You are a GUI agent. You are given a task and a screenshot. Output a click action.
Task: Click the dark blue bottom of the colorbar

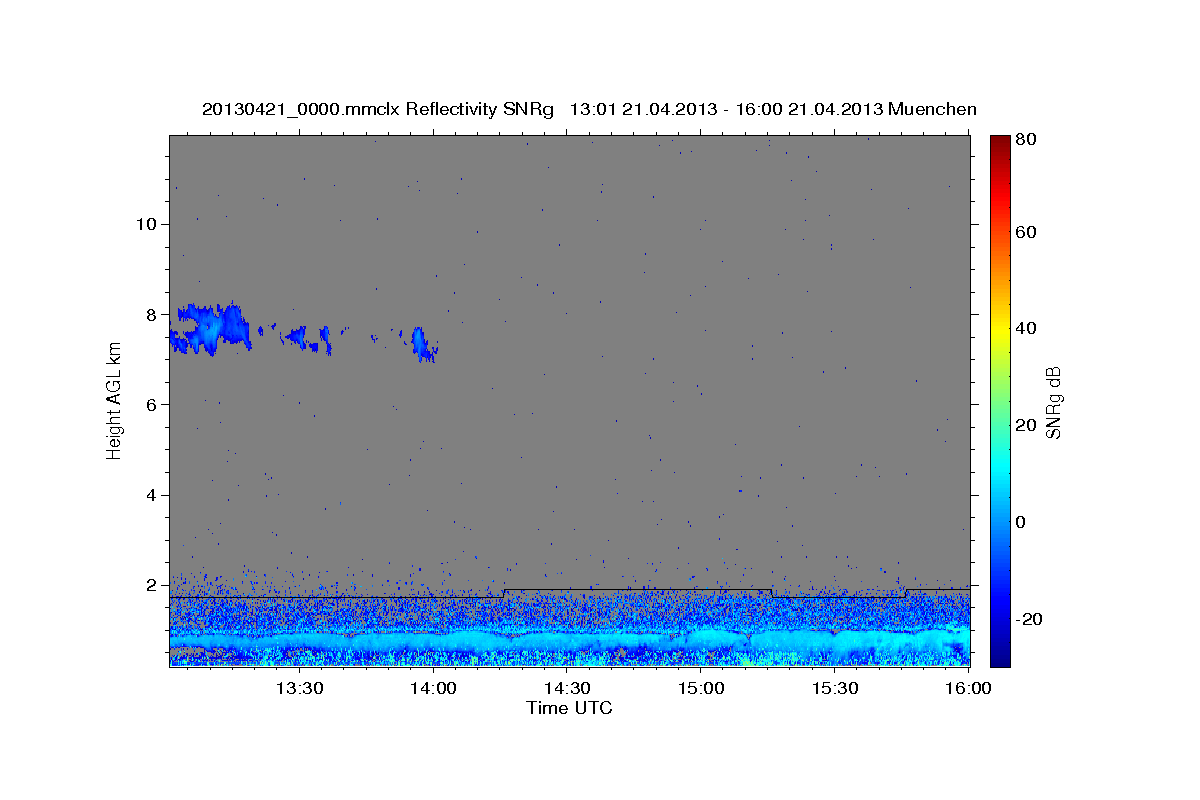click(1000, 650)
